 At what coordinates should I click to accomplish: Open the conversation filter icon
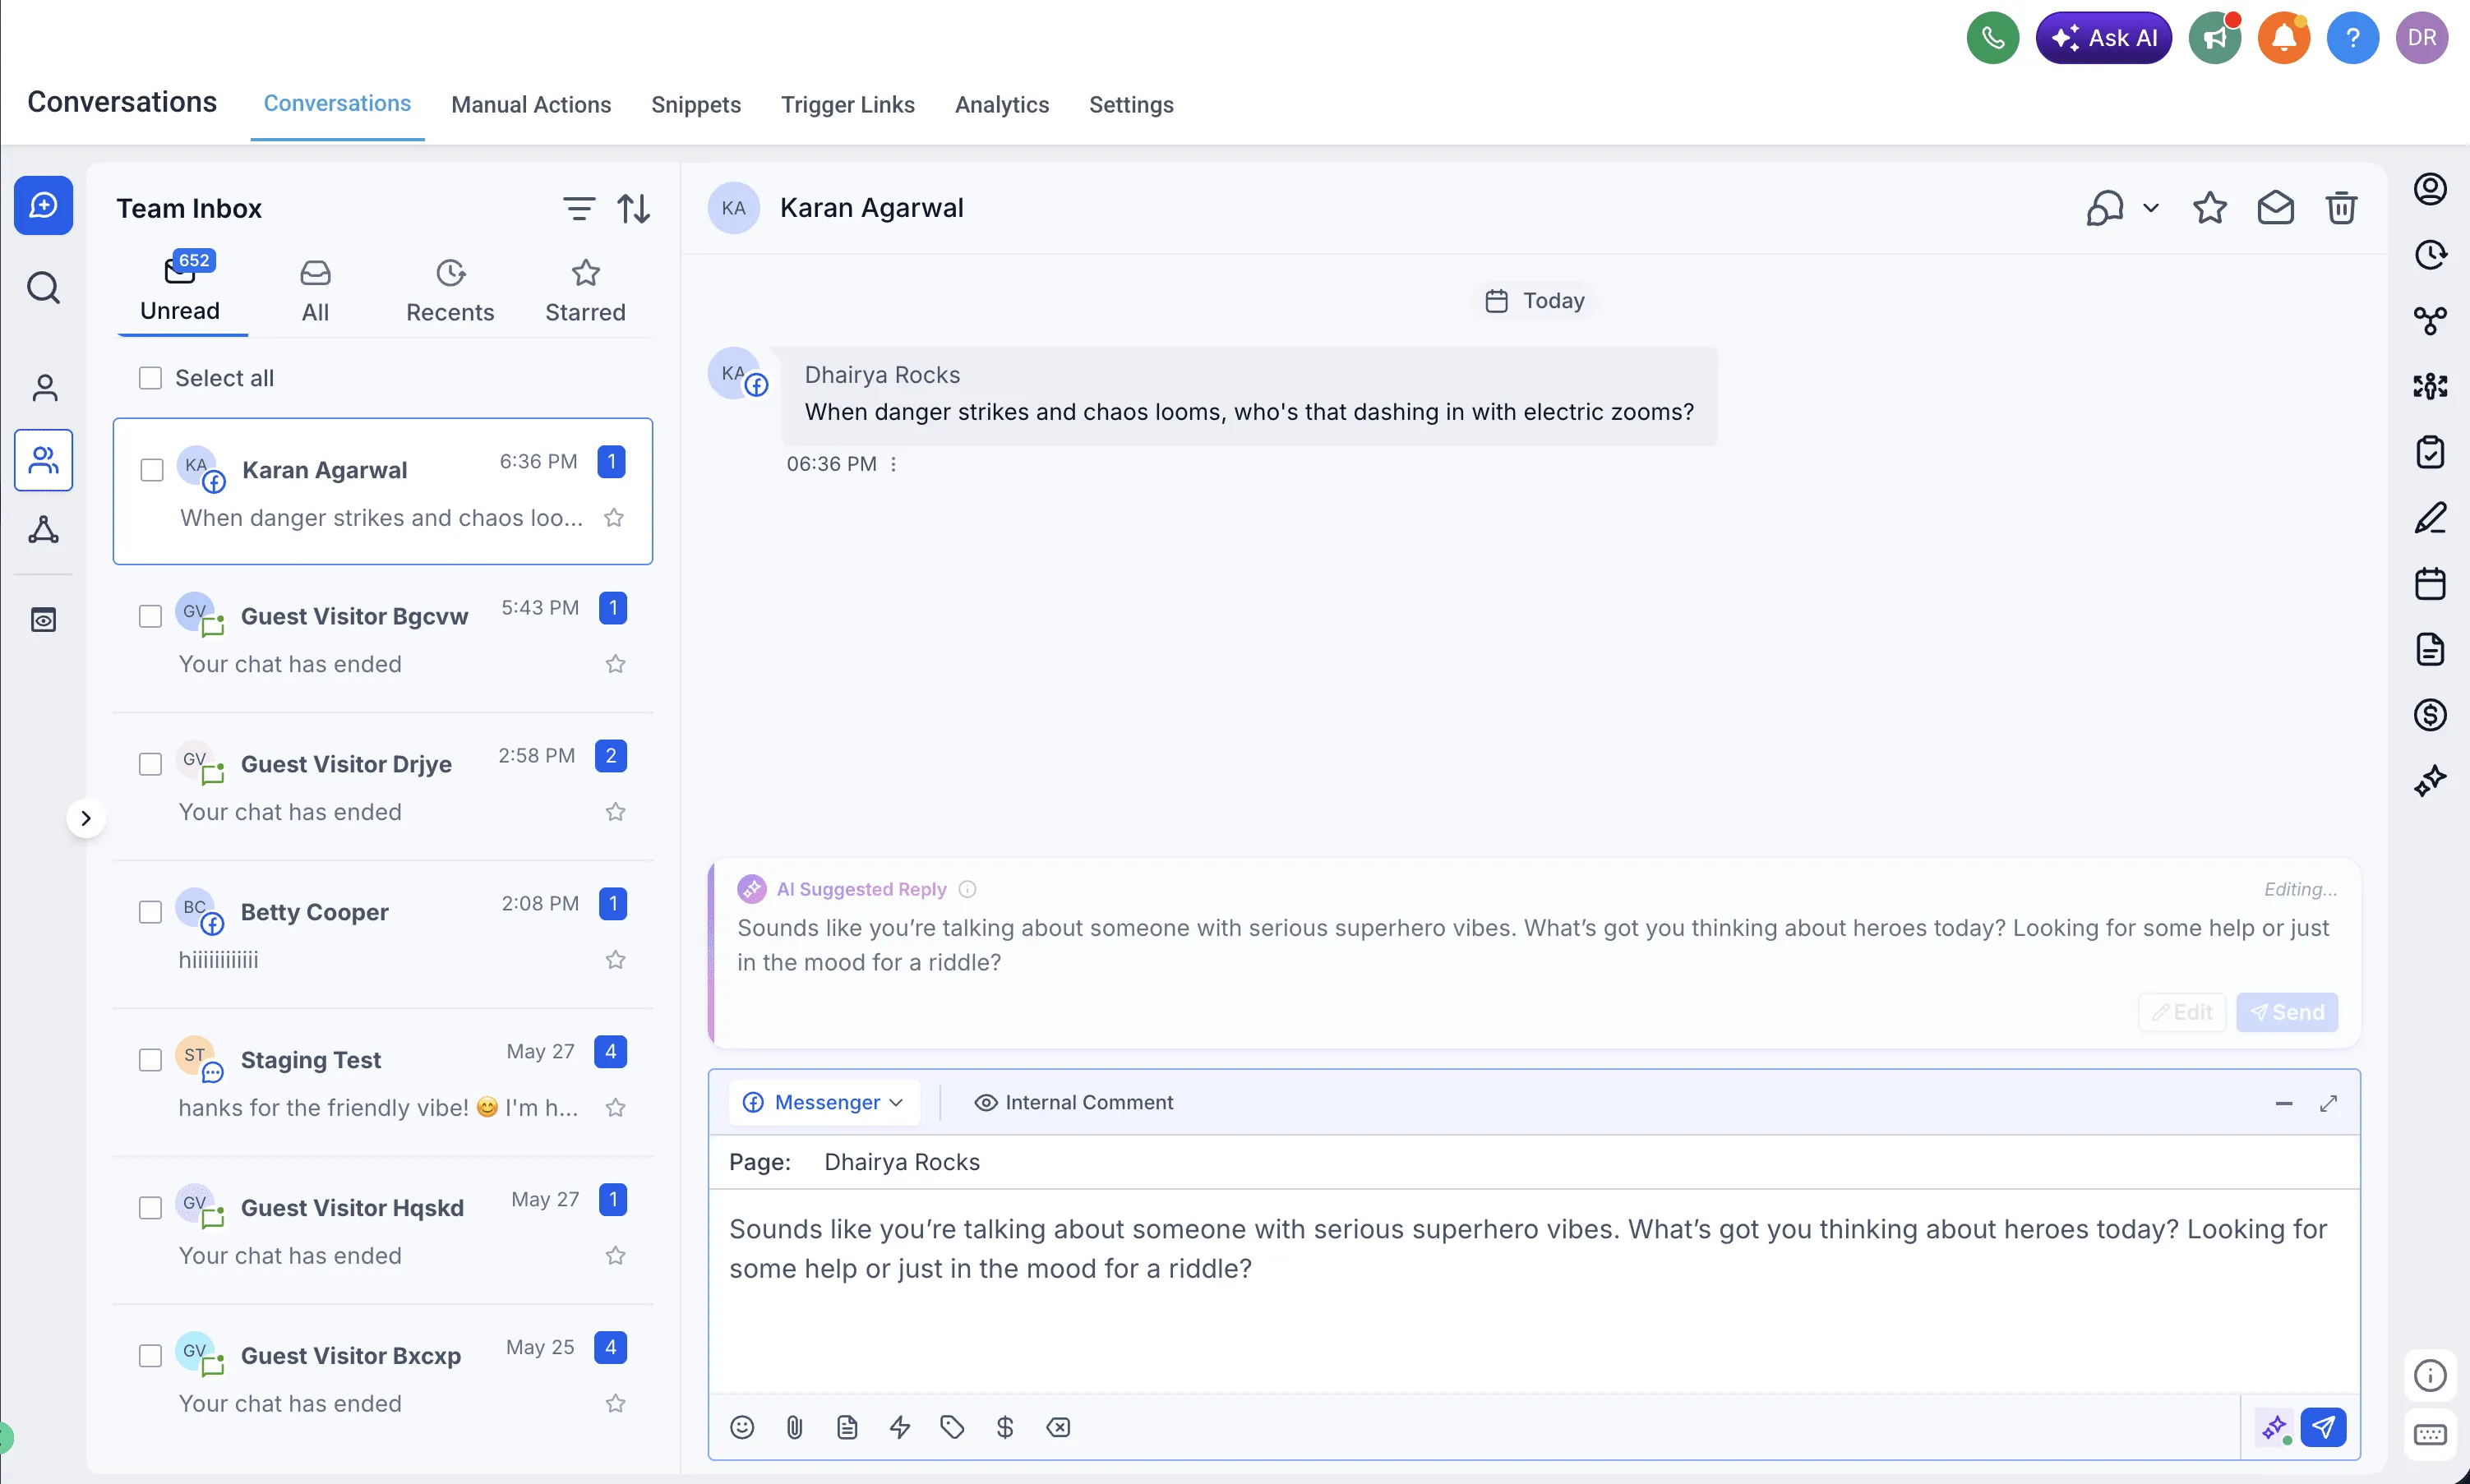point(579,208)
